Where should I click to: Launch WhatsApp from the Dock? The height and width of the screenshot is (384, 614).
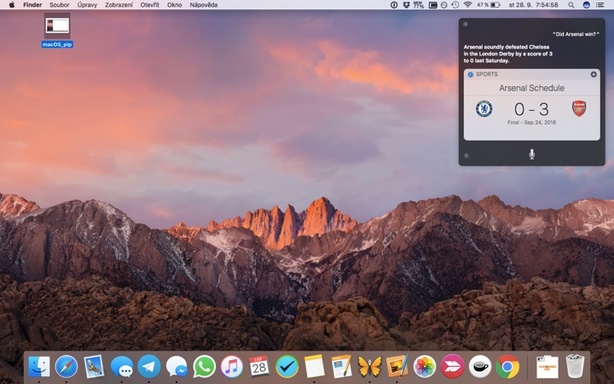point(204,367)
